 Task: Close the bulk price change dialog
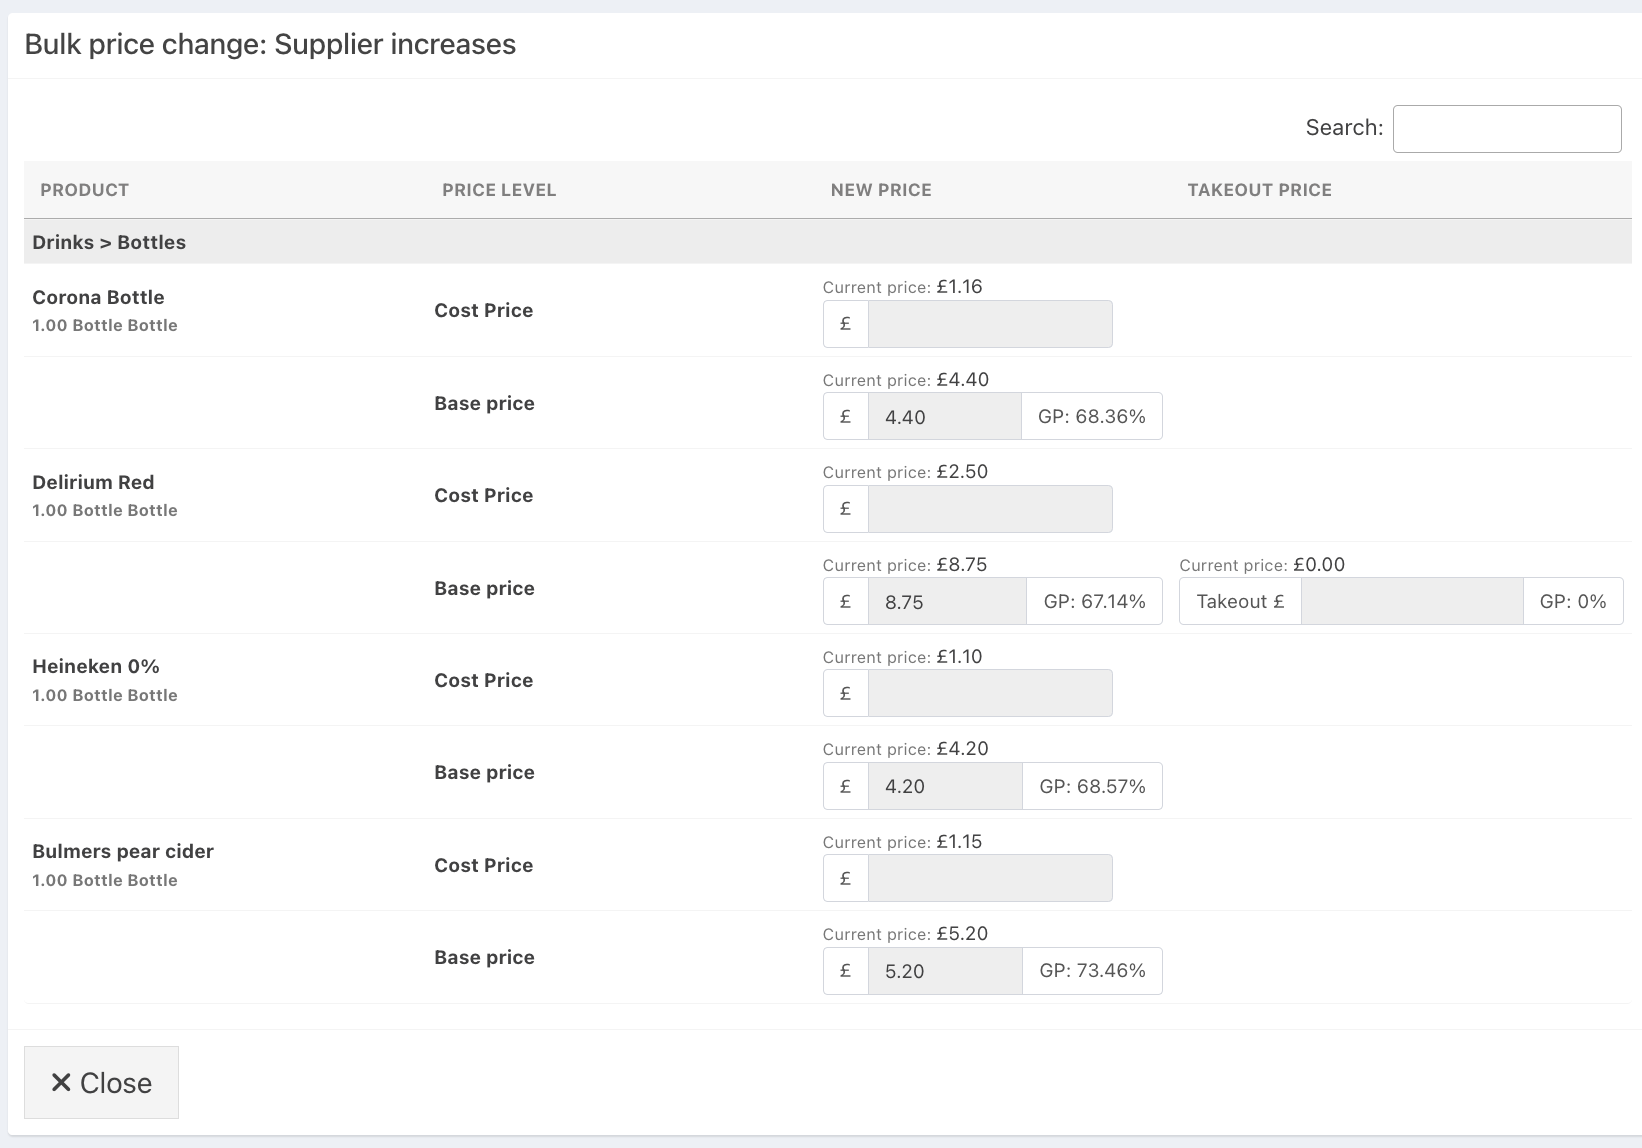(101, 1082)
